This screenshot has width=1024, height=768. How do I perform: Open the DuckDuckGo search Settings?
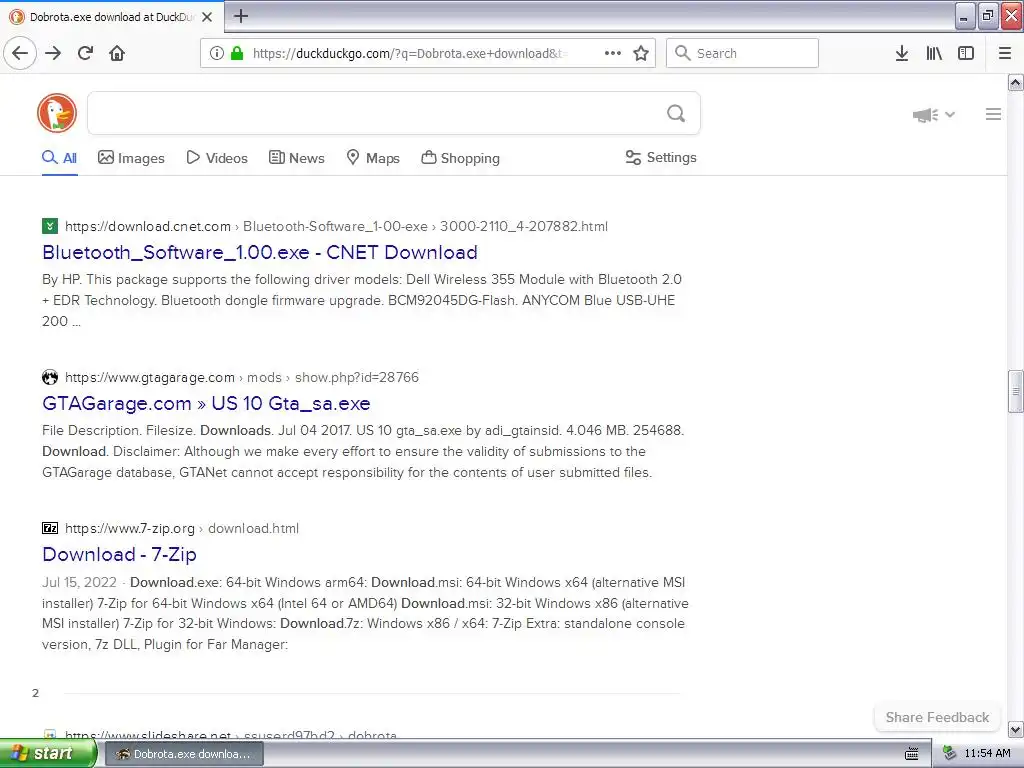(x=661, y=157)
